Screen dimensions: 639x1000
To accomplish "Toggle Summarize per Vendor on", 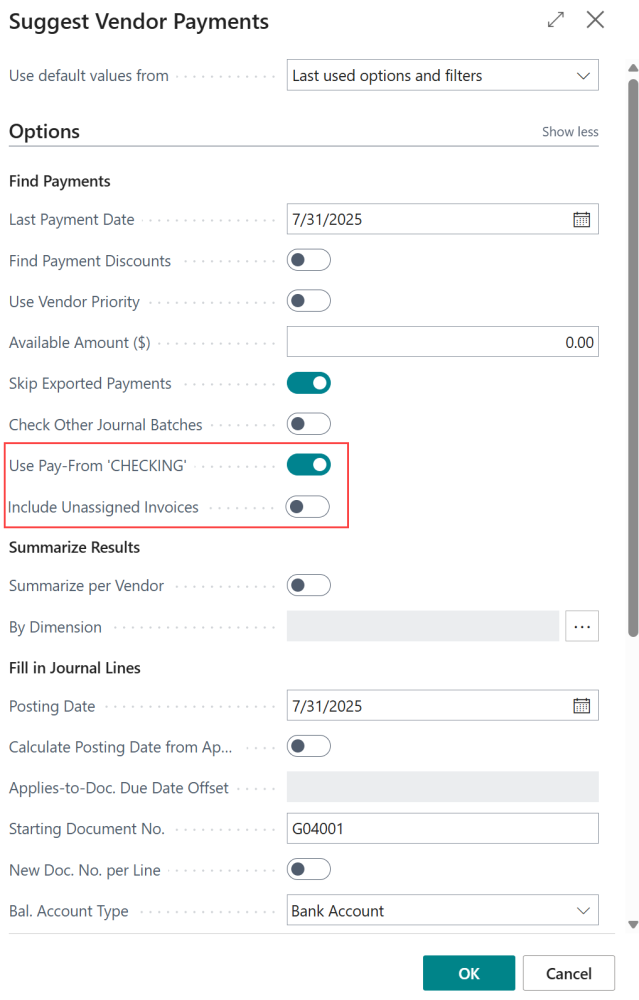I will [x=308, y=584].
